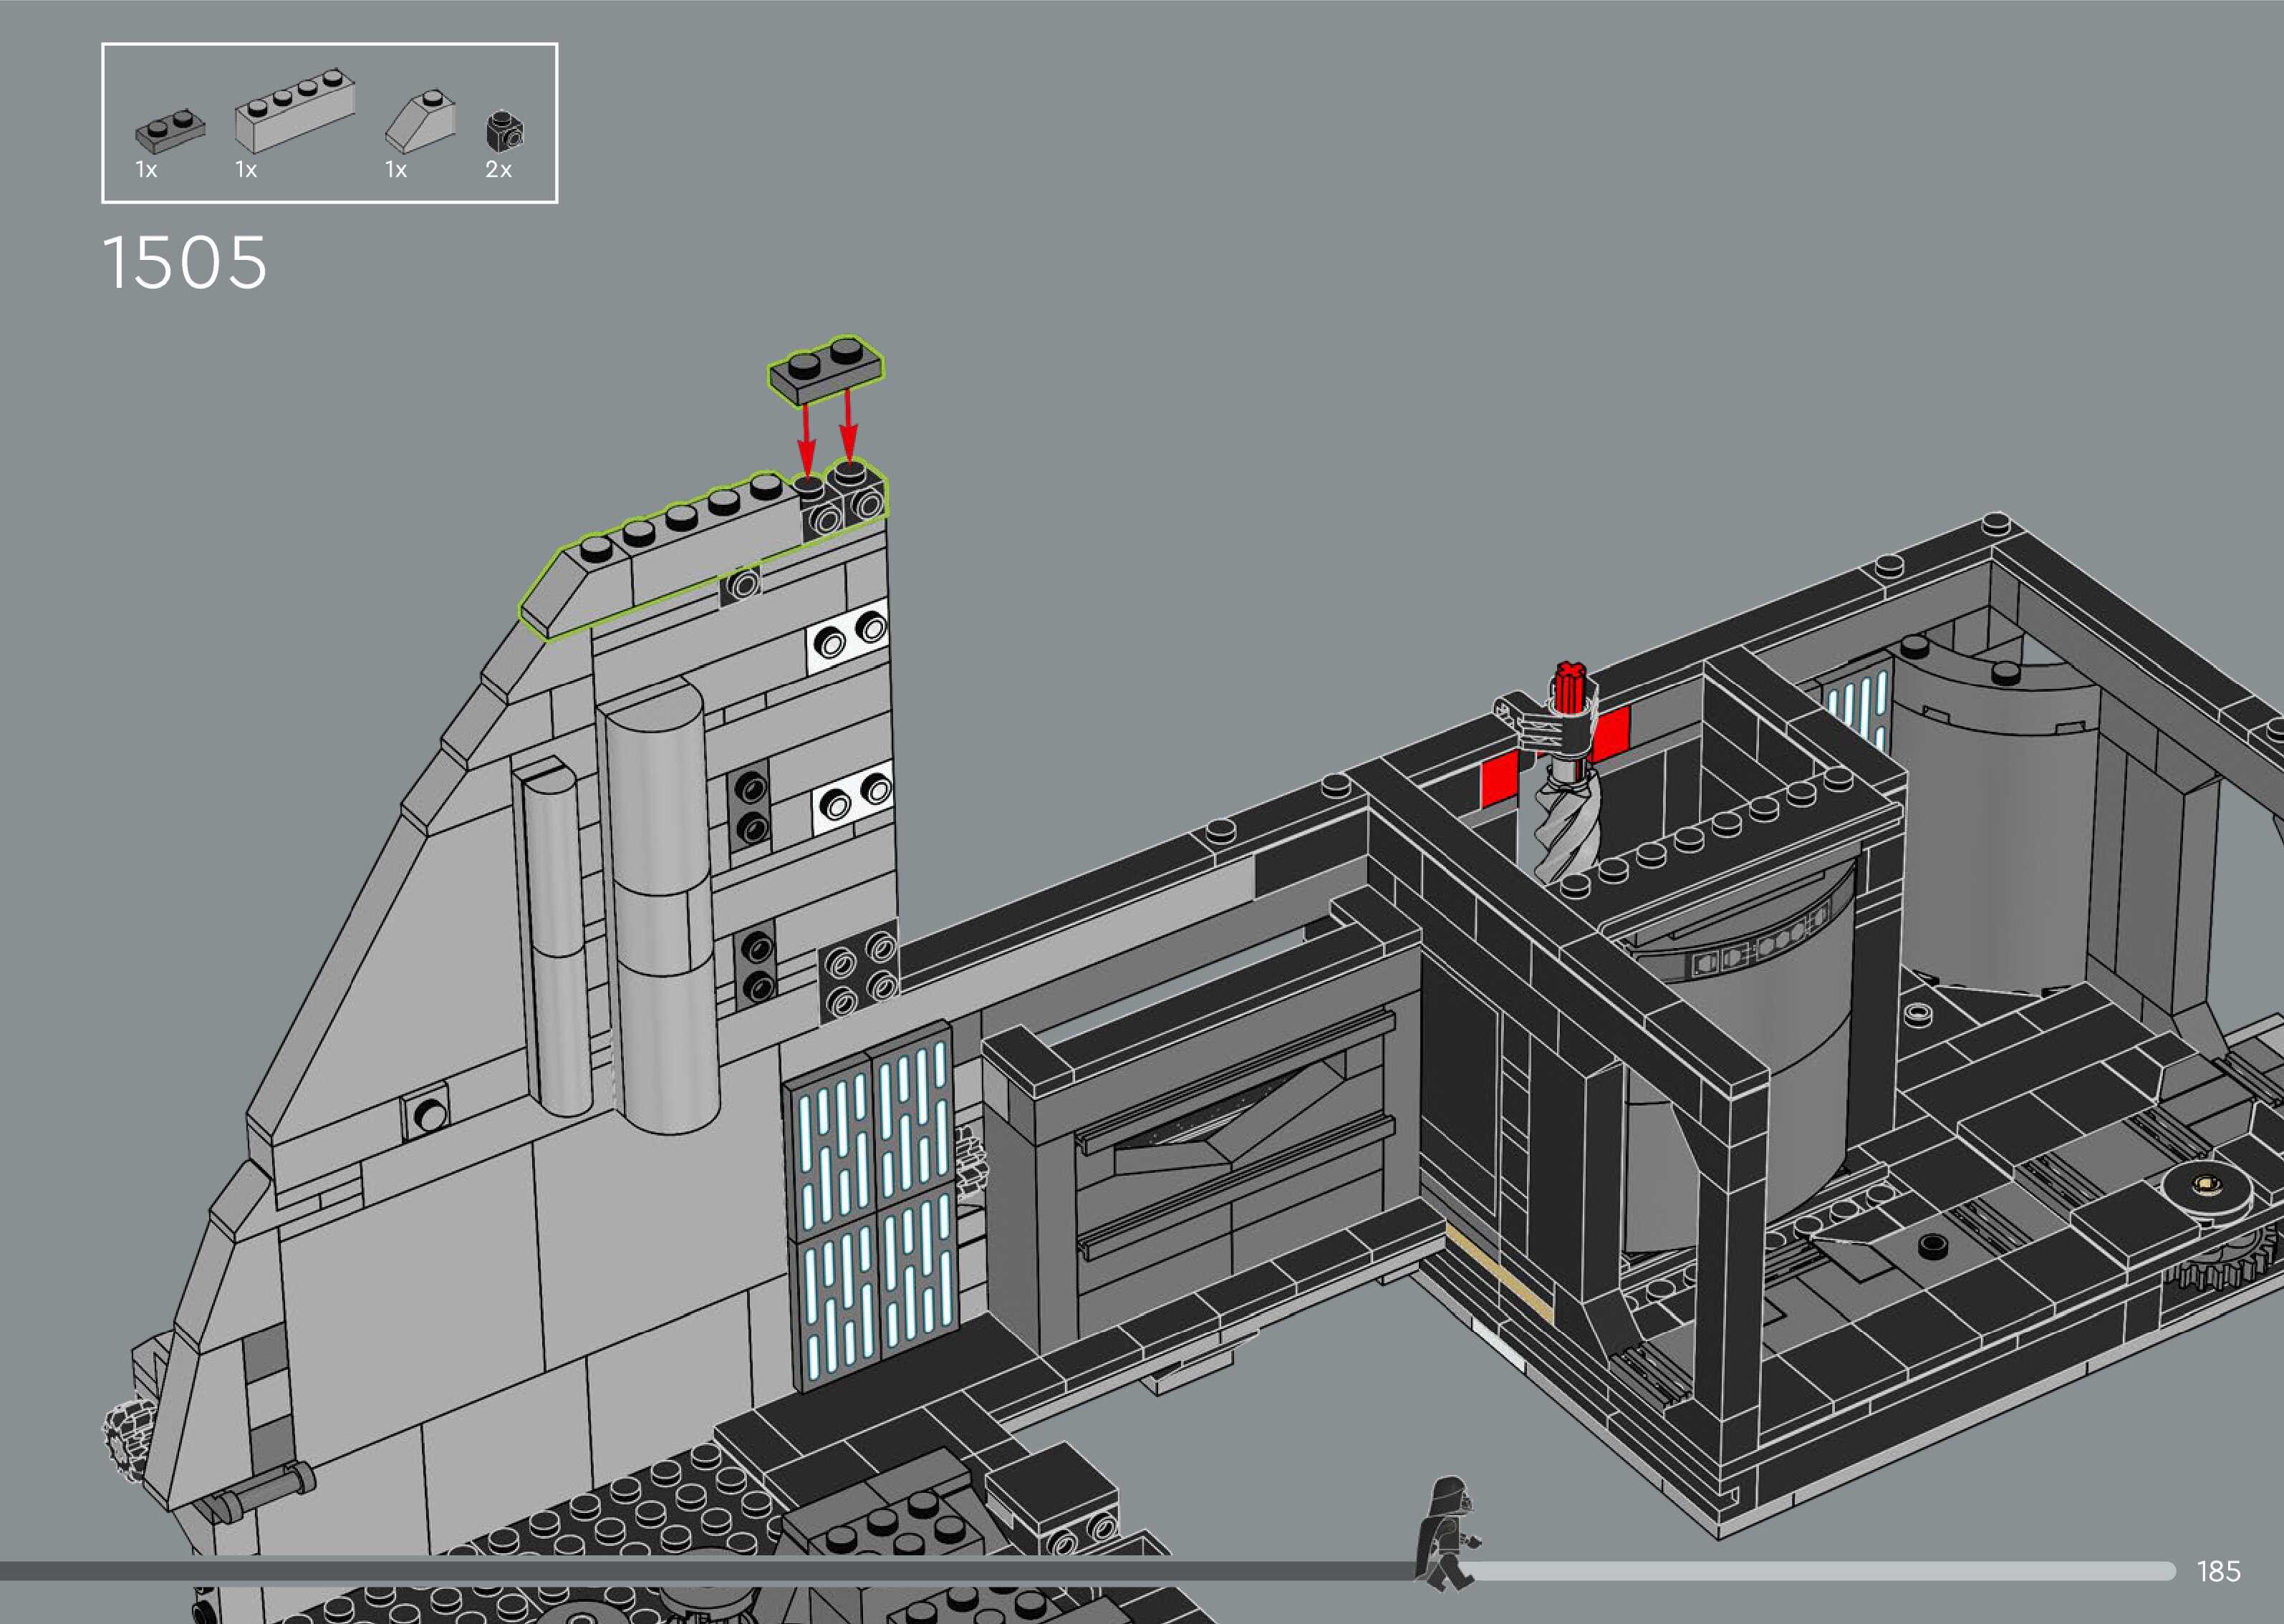Viewport: 2284px width, 1624px height.
Task: Click the 1x1 side-stud brick part icon
Action: point(504,130)
